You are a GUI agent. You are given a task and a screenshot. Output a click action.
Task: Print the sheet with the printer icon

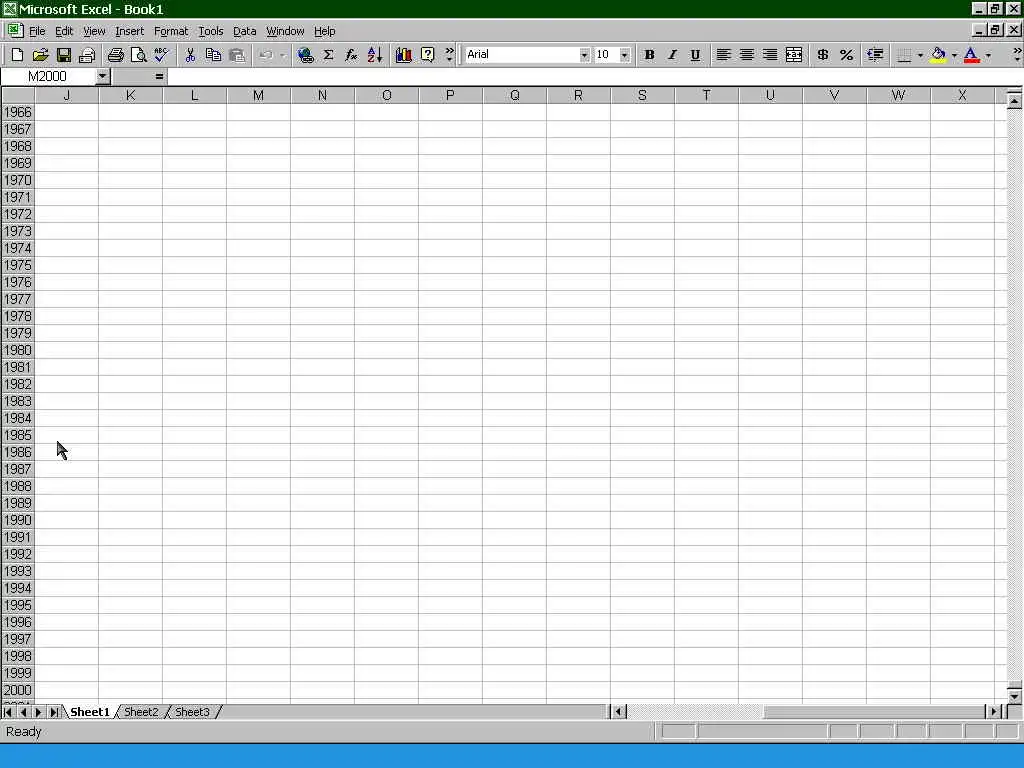point(116,55)
